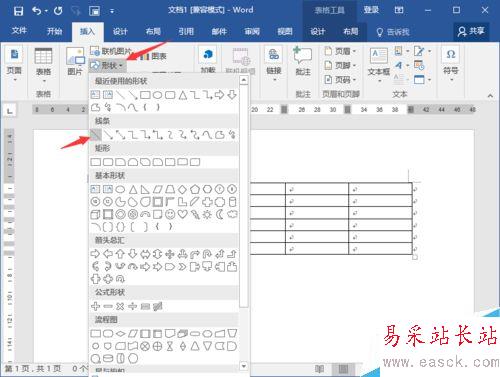
Task: Open the Customize Quick Access Toolbar dropdown
Action: (112, 11)
